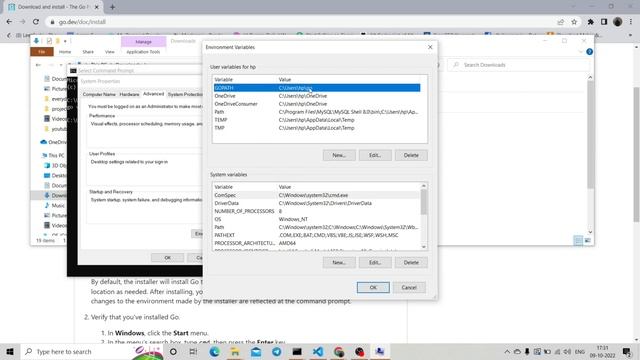Open the Home ribbon tab in File Explorer
This screenshot has width=640, height=360.
pyautogui.click(x=65, y=52)
